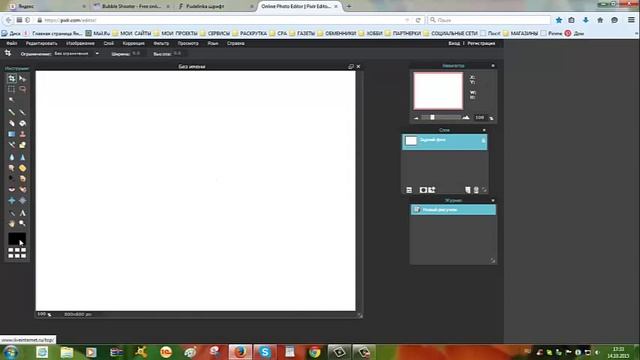The height and width of the screenshot is (360, 640).
Task: Select the Eraser tool
Action: click(11, 123)
